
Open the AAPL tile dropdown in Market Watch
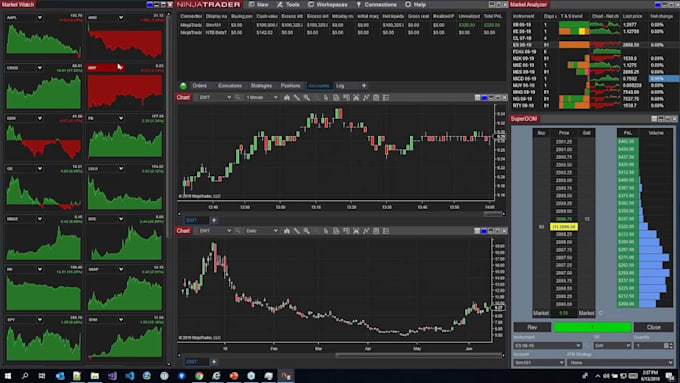pos(39,18)
